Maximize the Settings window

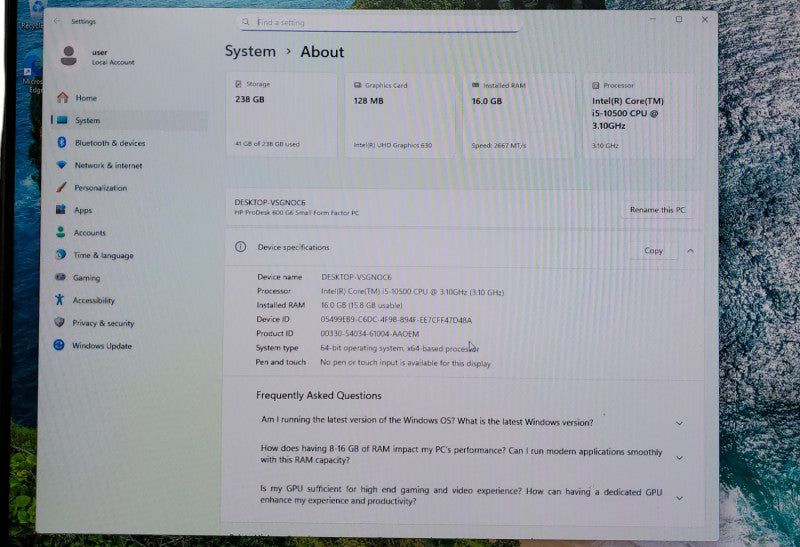tap(679, 19)
